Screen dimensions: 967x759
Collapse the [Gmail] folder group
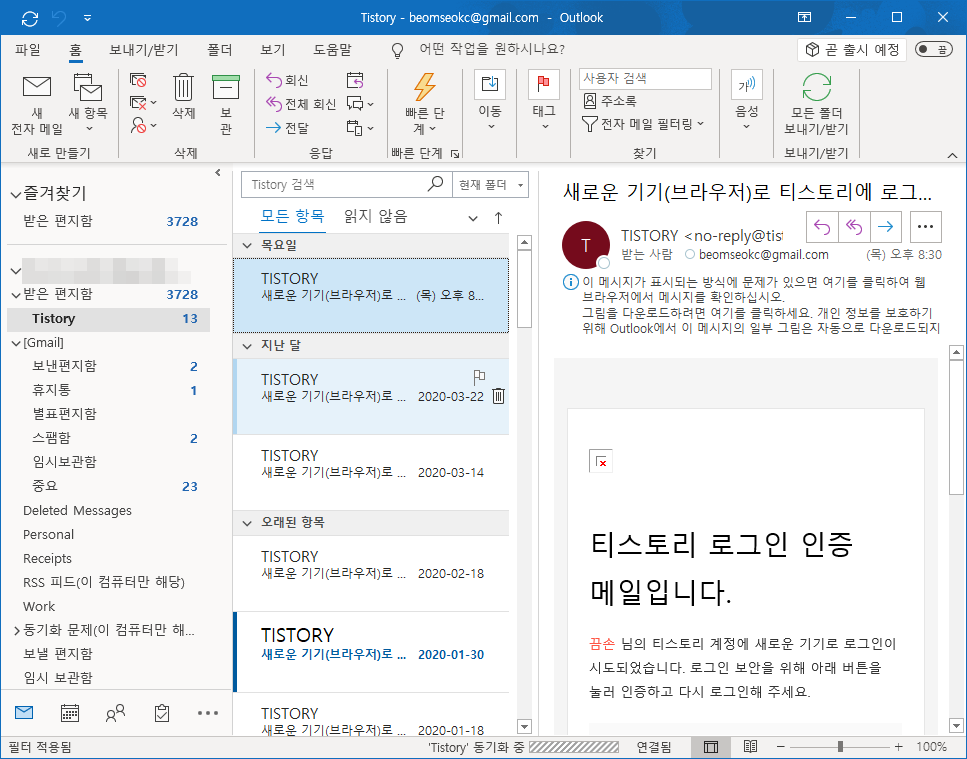pos(15,343)
